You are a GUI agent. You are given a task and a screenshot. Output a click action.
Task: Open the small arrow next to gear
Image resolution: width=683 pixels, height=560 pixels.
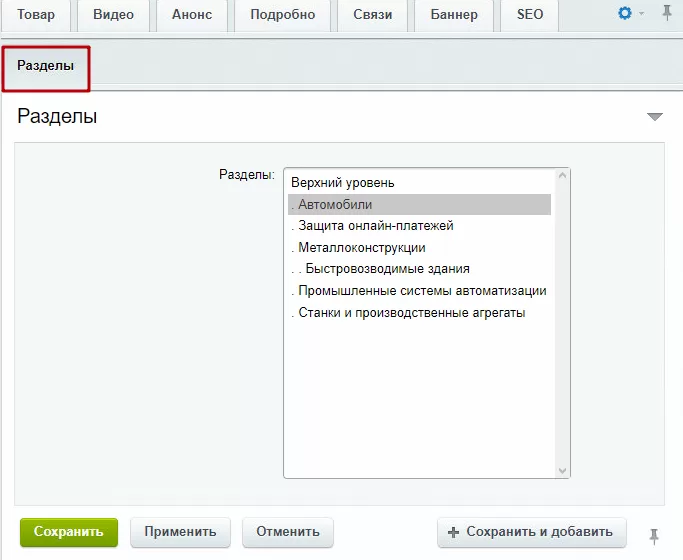pos(641,13)
